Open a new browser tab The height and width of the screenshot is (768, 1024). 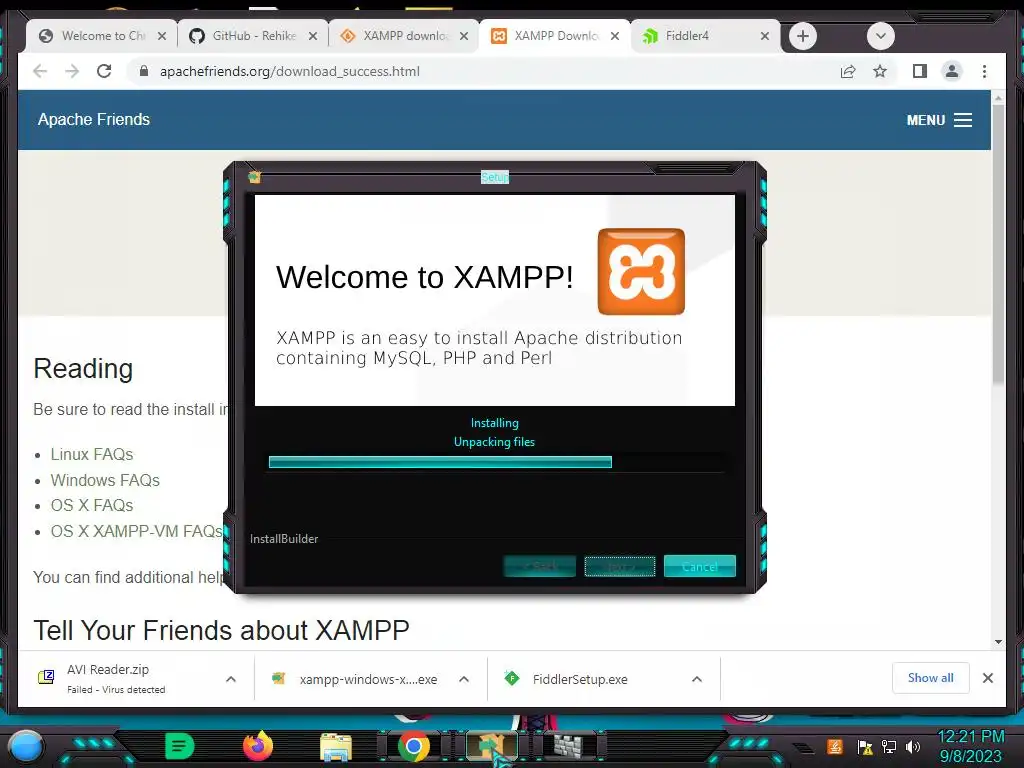click(x=803, y=36)
